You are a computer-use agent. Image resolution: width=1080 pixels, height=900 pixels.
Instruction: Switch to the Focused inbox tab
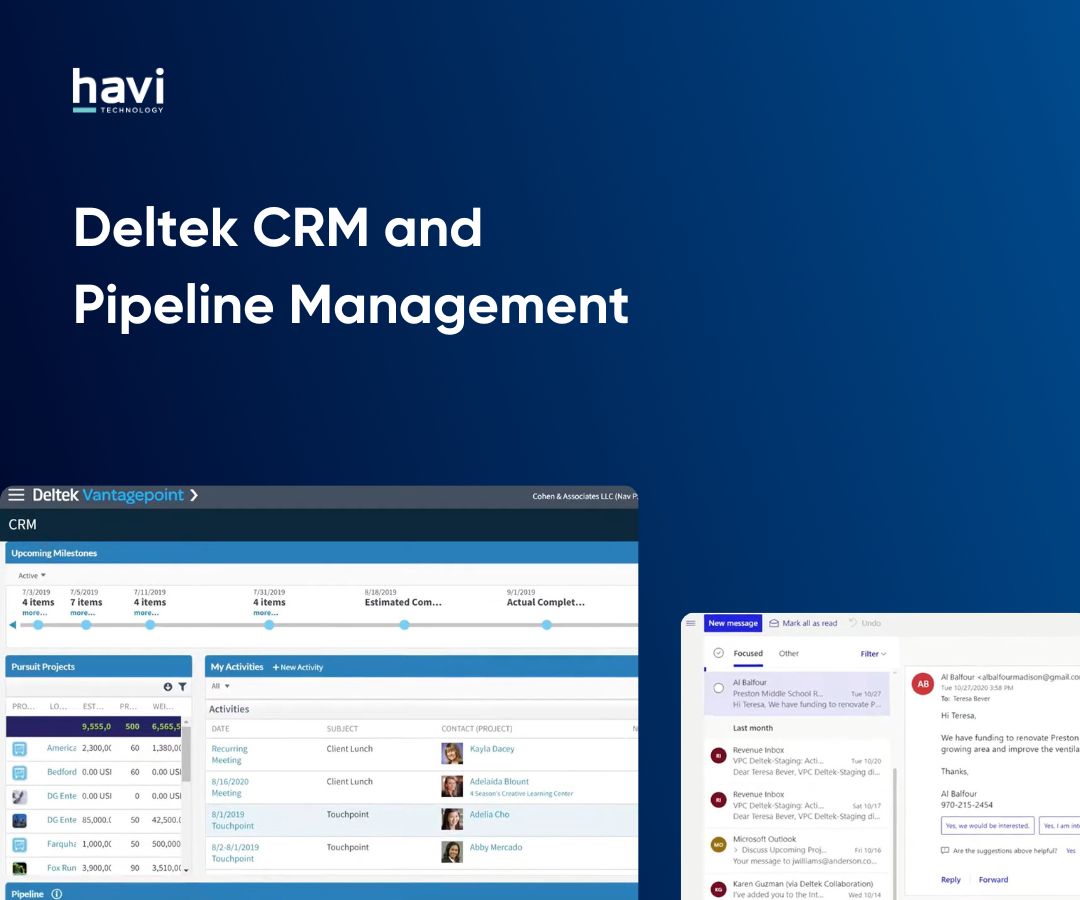click(x=748, y=653)
